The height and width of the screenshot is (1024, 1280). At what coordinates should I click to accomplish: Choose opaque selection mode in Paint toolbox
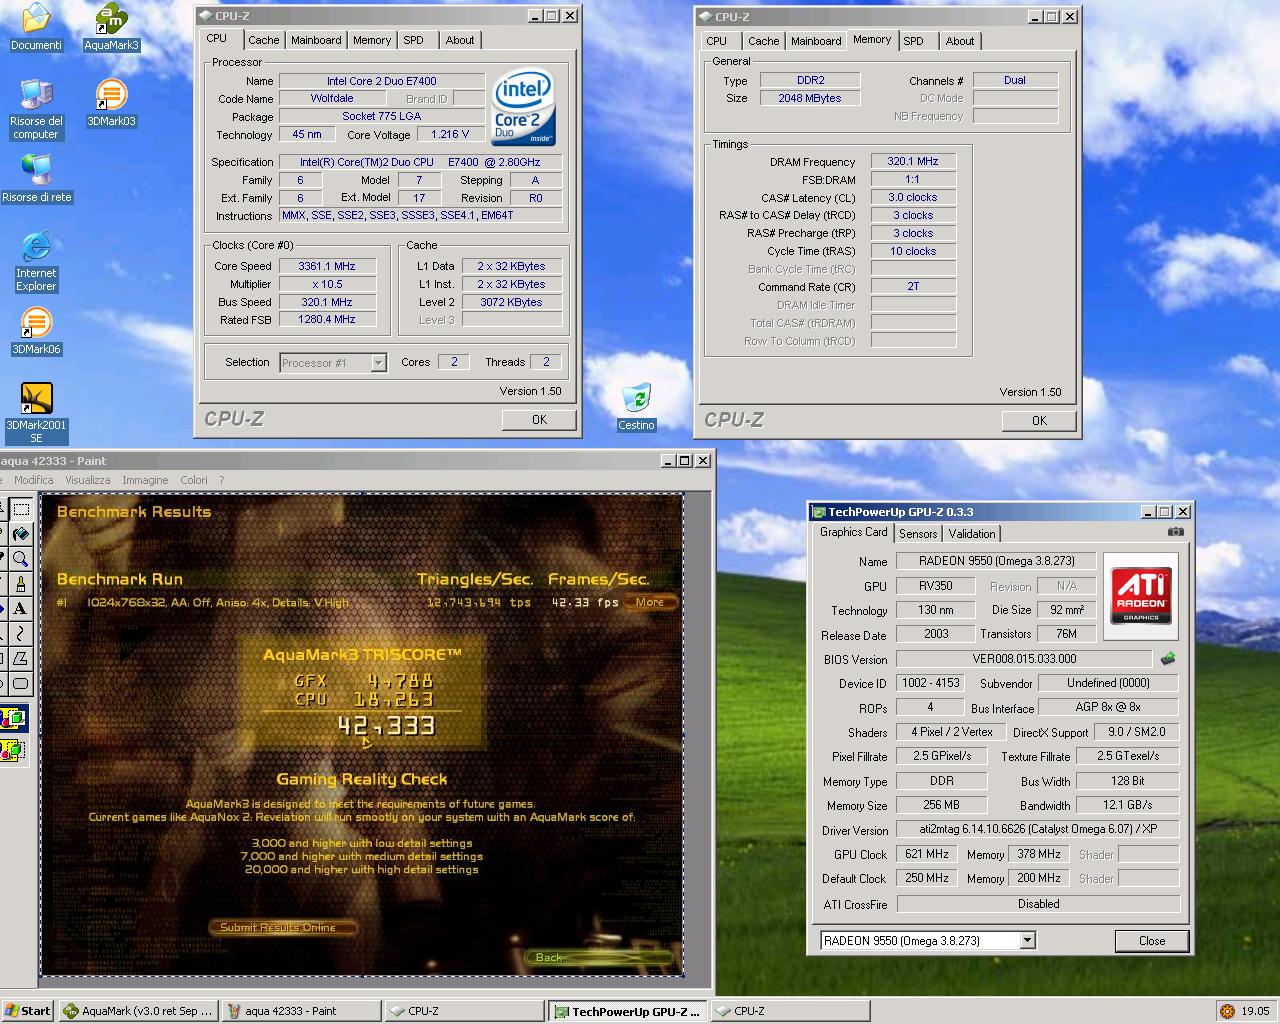14,718
